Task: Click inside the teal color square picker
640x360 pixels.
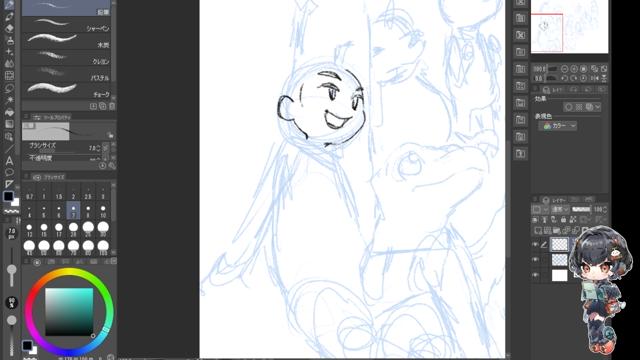Action: point(69,312)
